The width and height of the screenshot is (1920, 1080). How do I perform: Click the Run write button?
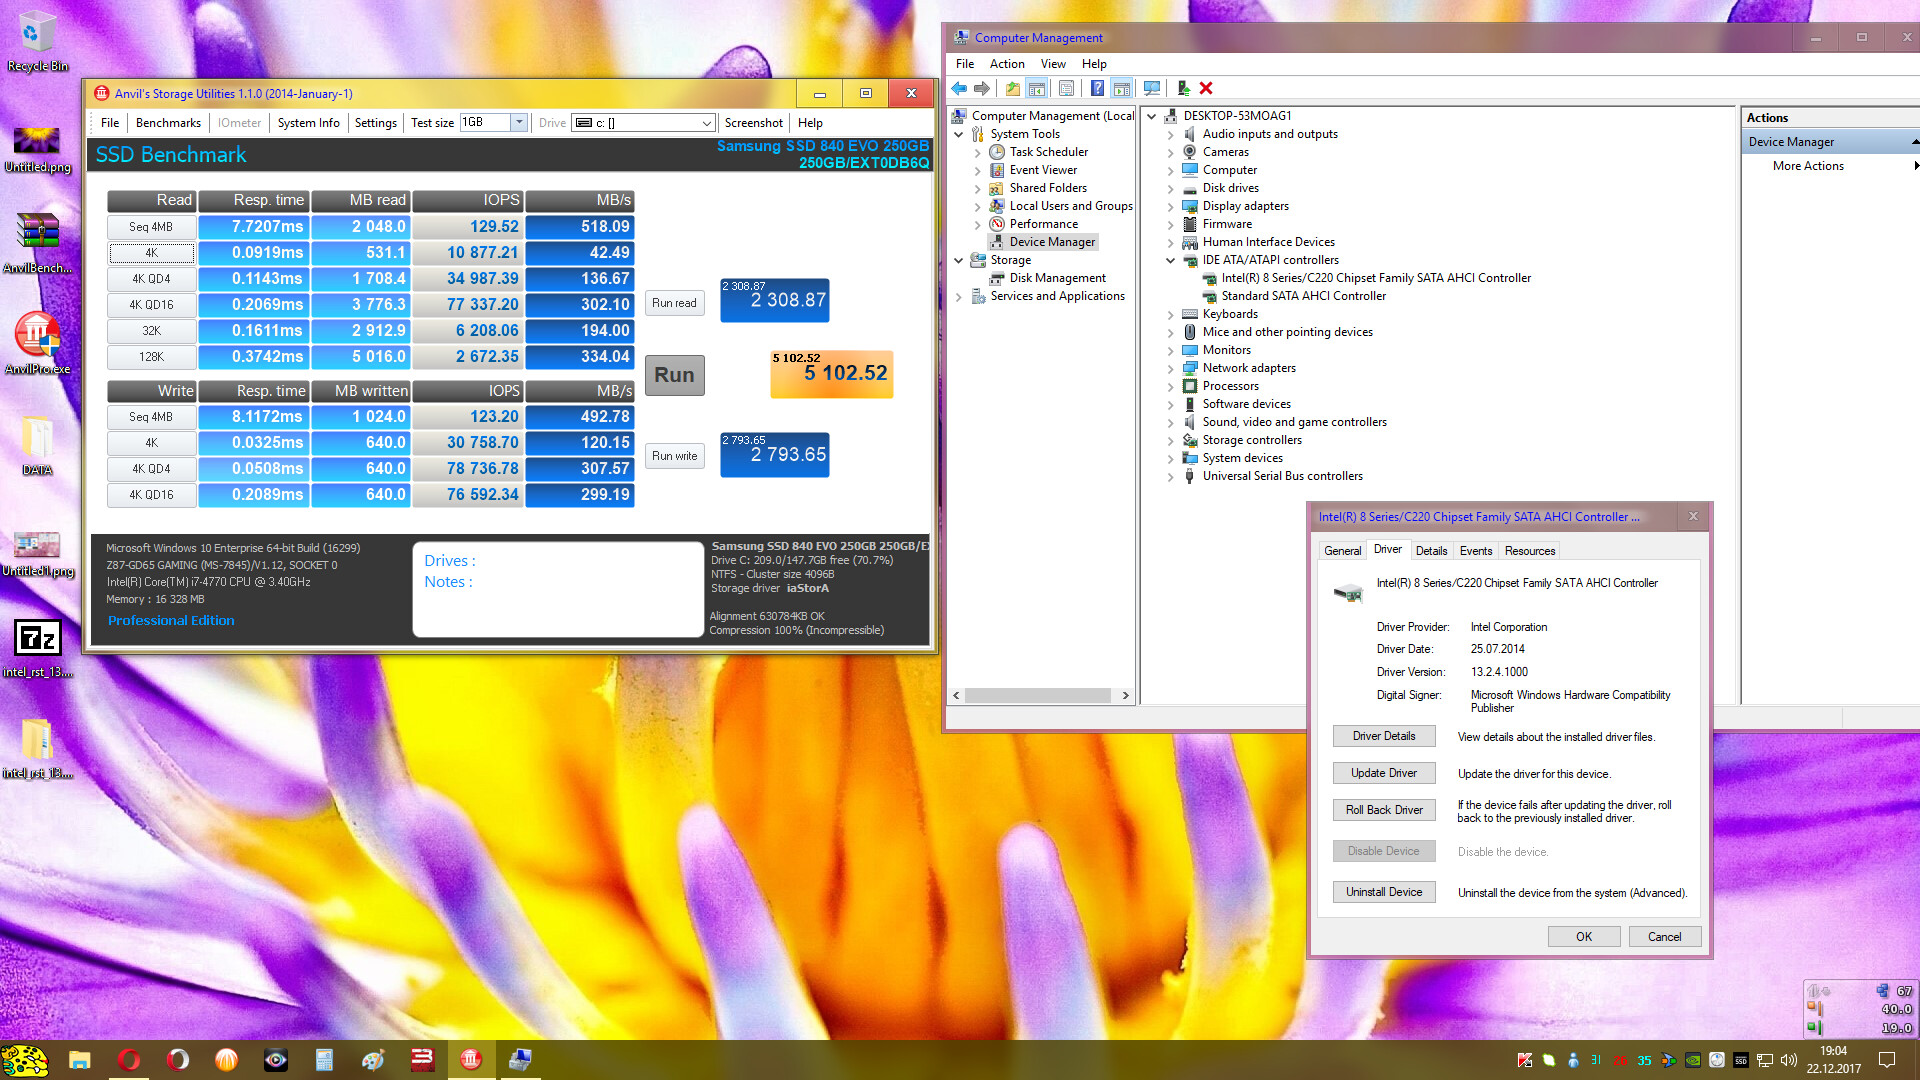[674, 456]
